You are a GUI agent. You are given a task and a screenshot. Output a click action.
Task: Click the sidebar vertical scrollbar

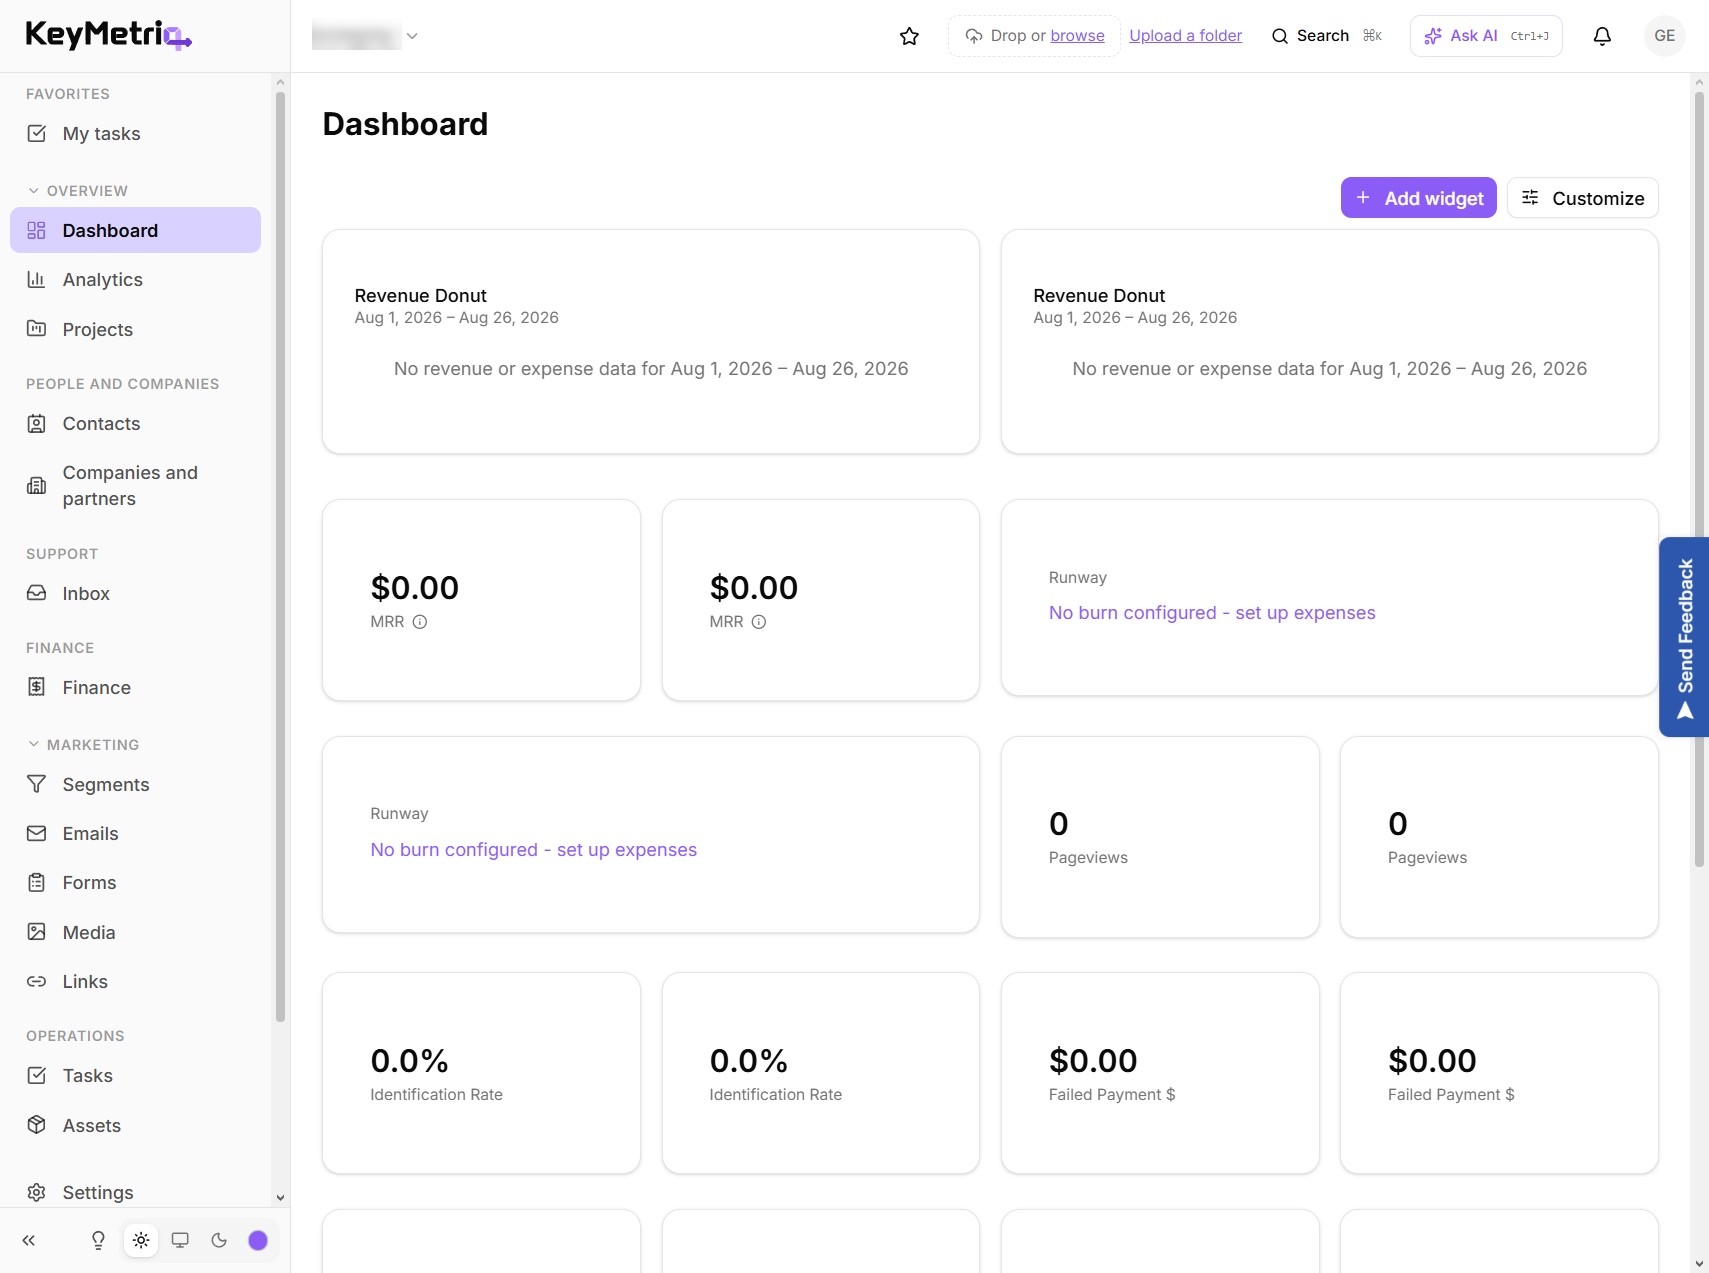(x=280, y=556)
